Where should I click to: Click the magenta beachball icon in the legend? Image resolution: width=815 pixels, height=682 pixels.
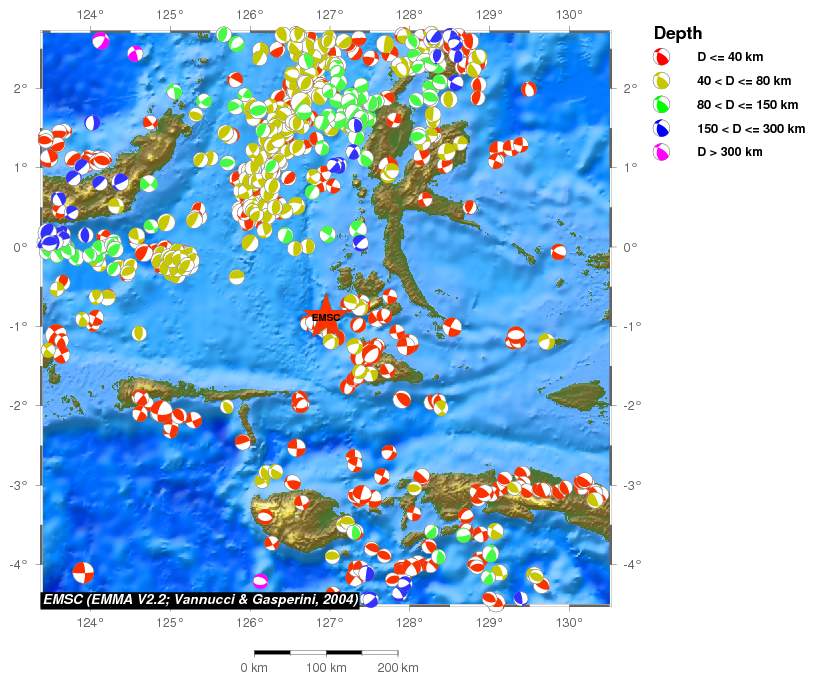(x=660, y=152)
